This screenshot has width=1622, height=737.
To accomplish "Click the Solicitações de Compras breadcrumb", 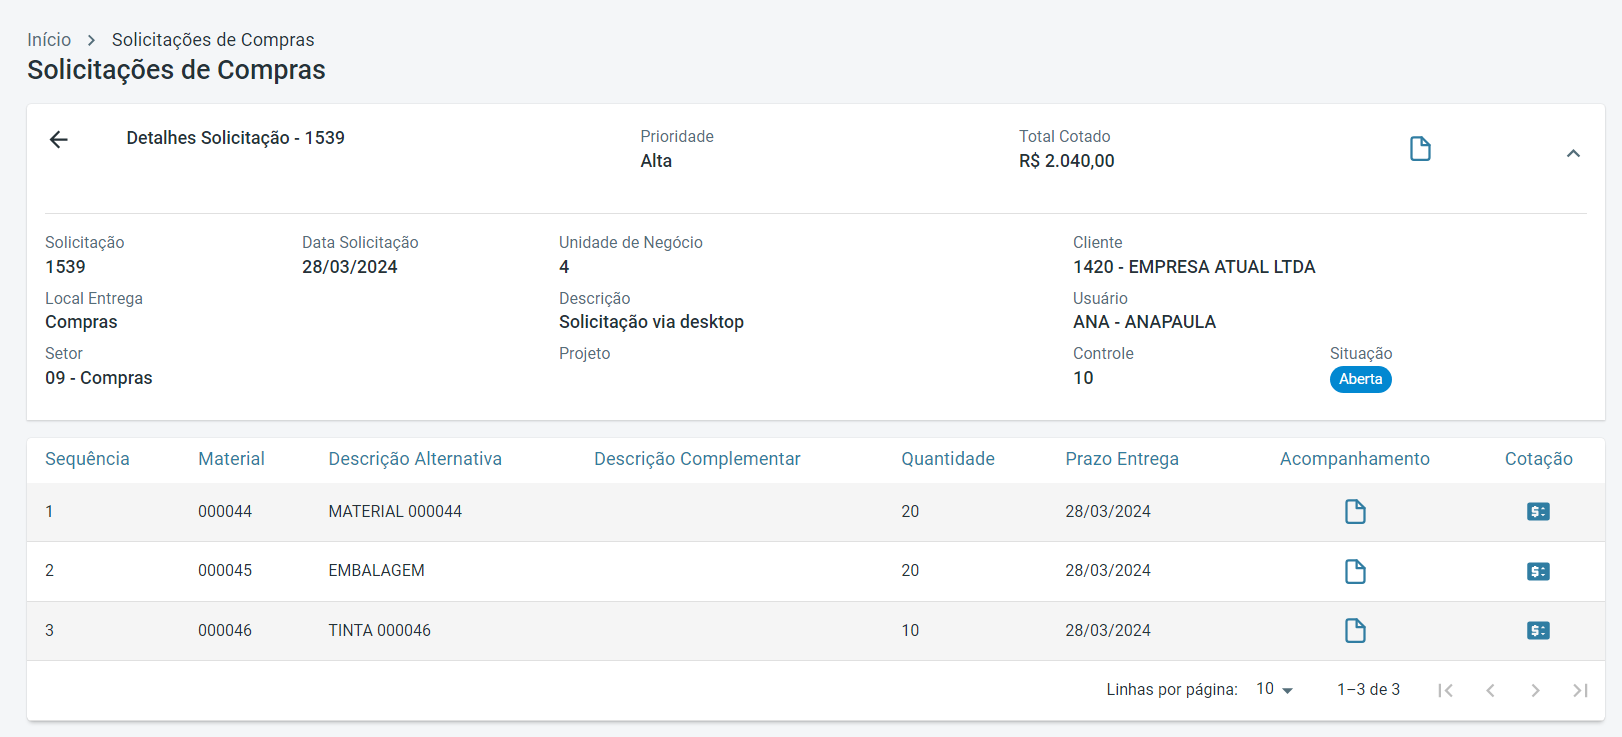I will tap(213, 40).
